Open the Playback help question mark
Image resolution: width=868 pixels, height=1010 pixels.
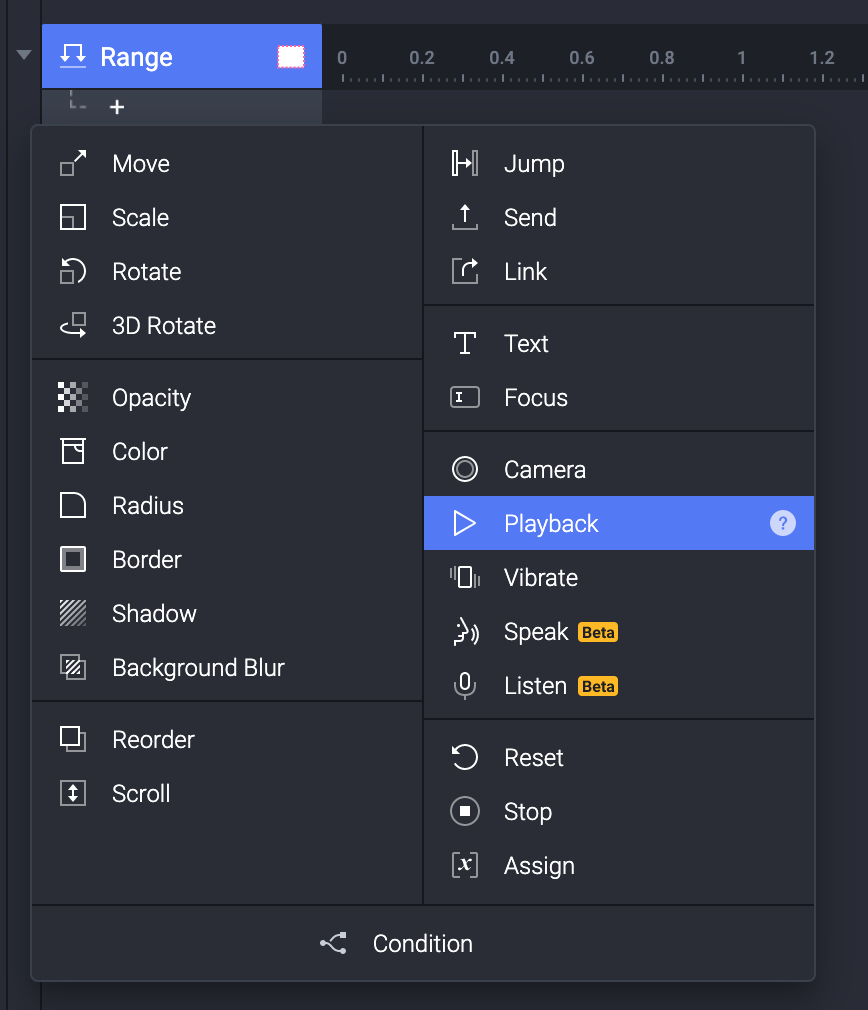coord(783,524)
